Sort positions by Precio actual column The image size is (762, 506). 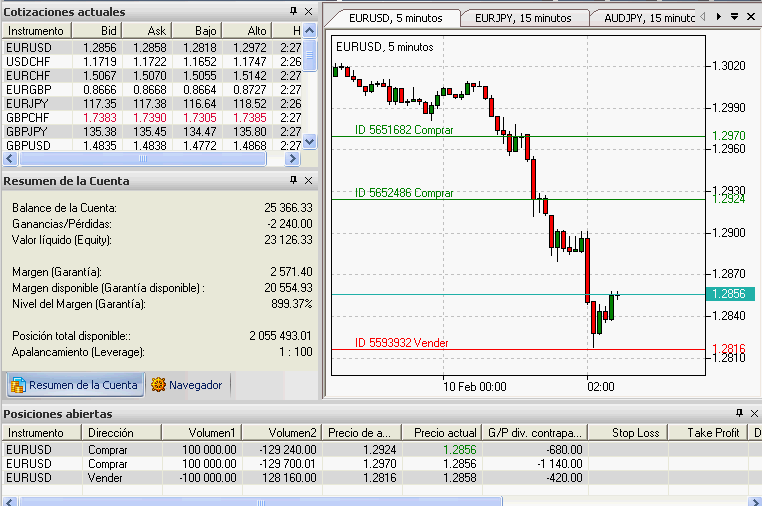click(442, 433)
